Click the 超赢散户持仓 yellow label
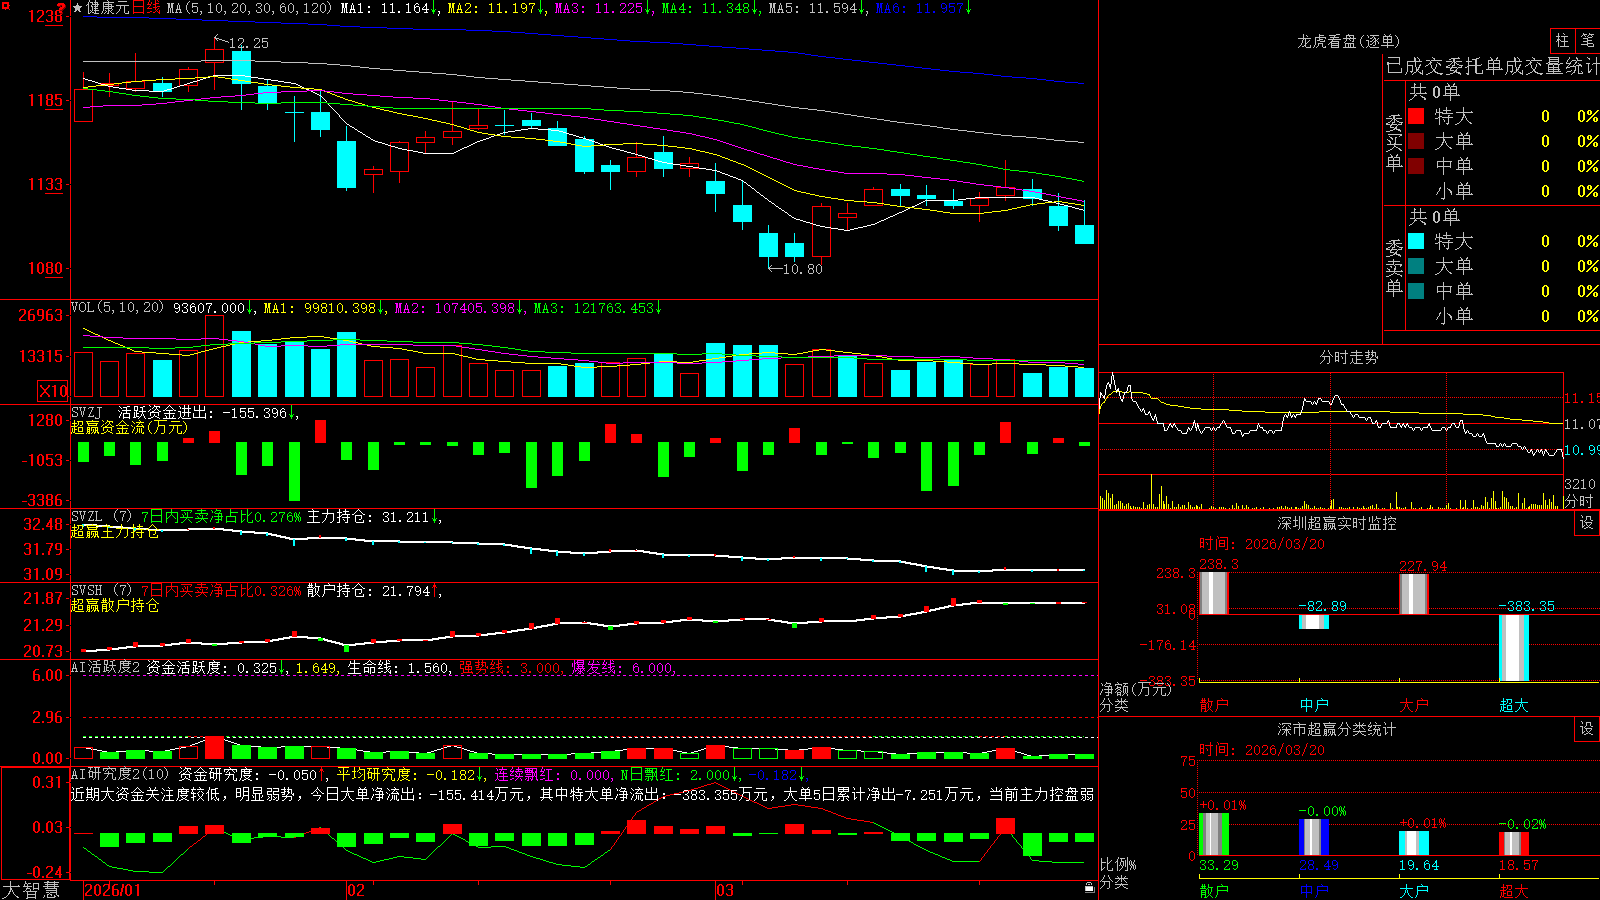The height and width of the screenshot is (900, 1600). 115,605
